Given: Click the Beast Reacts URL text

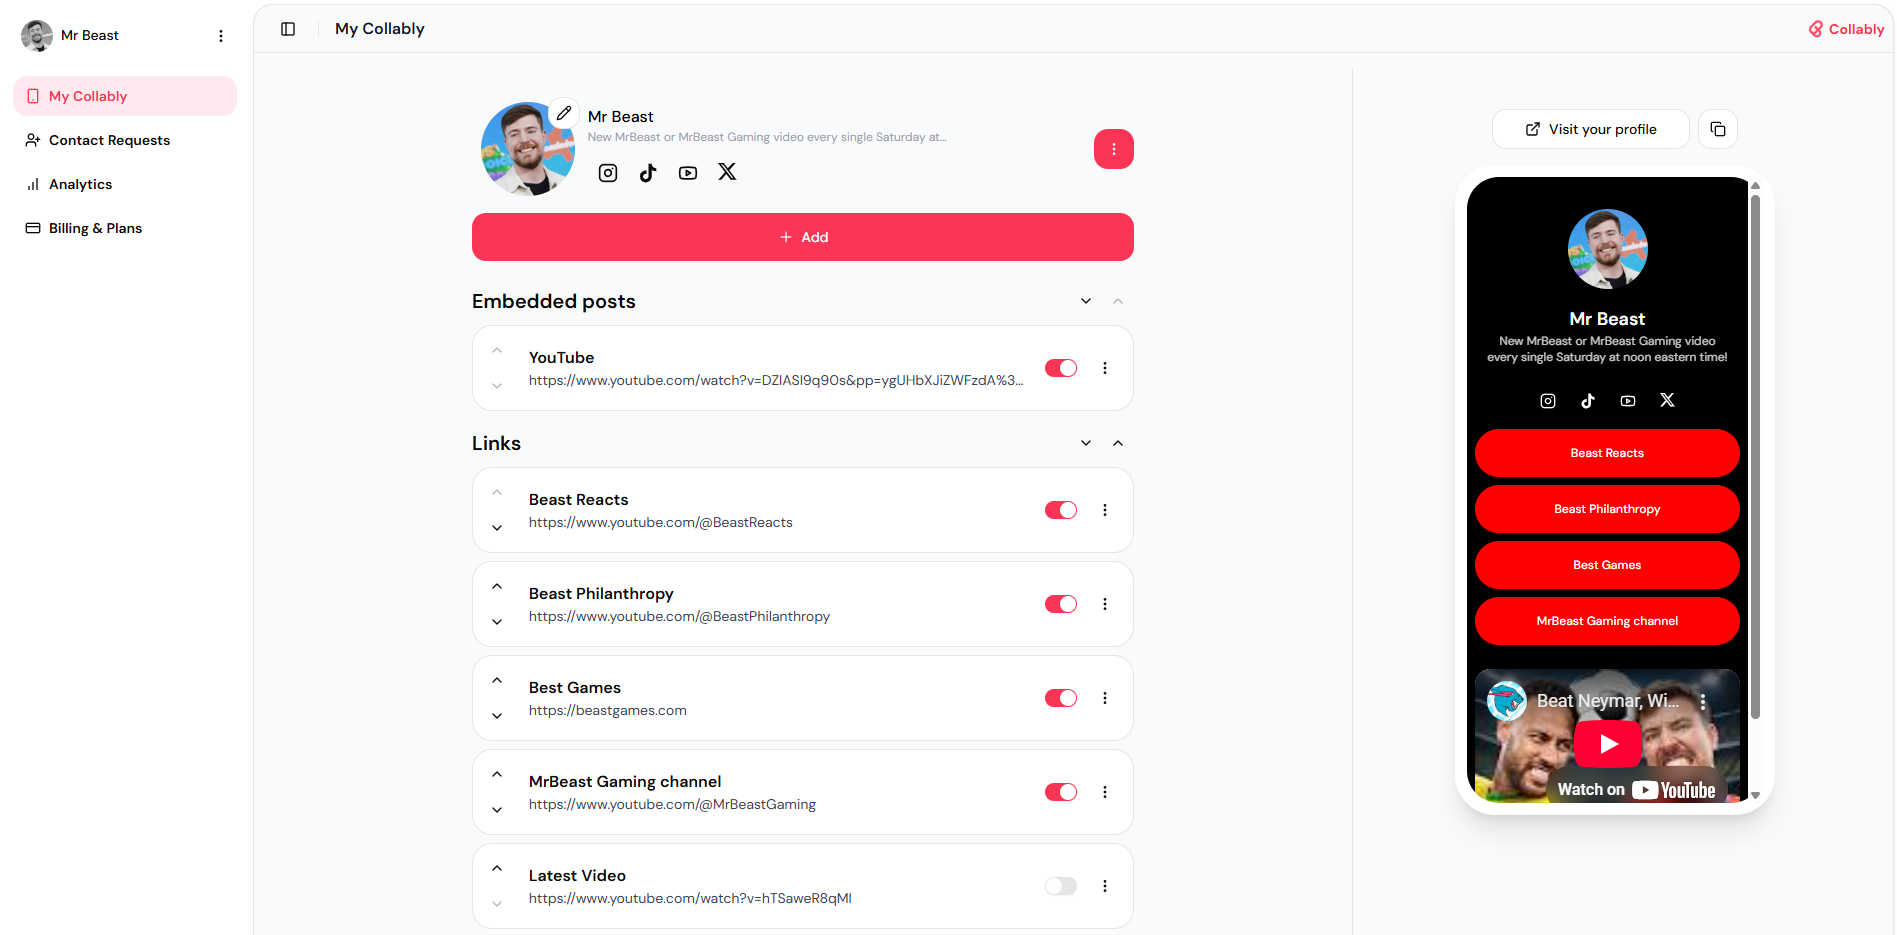Looking at the screenshot, I should (661, 523).
